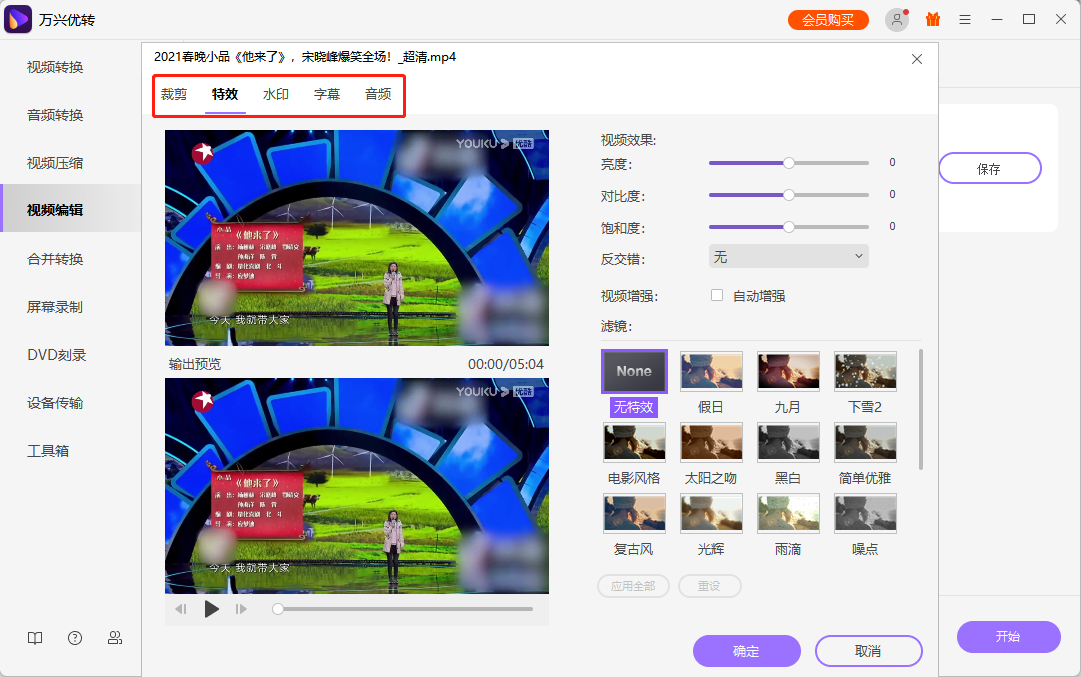Adjust the saturation (饱和度) slider
This screenshot has width=1081, height=677.
[x=789, y=227]
